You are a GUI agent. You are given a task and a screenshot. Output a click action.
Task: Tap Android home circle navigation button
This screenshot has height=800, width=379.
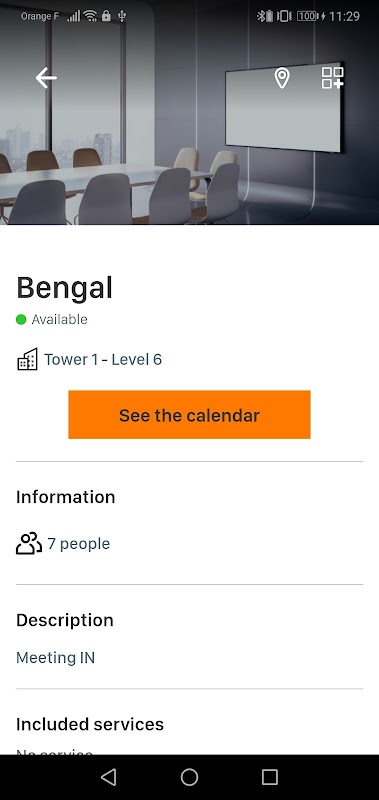pos(189,777)
